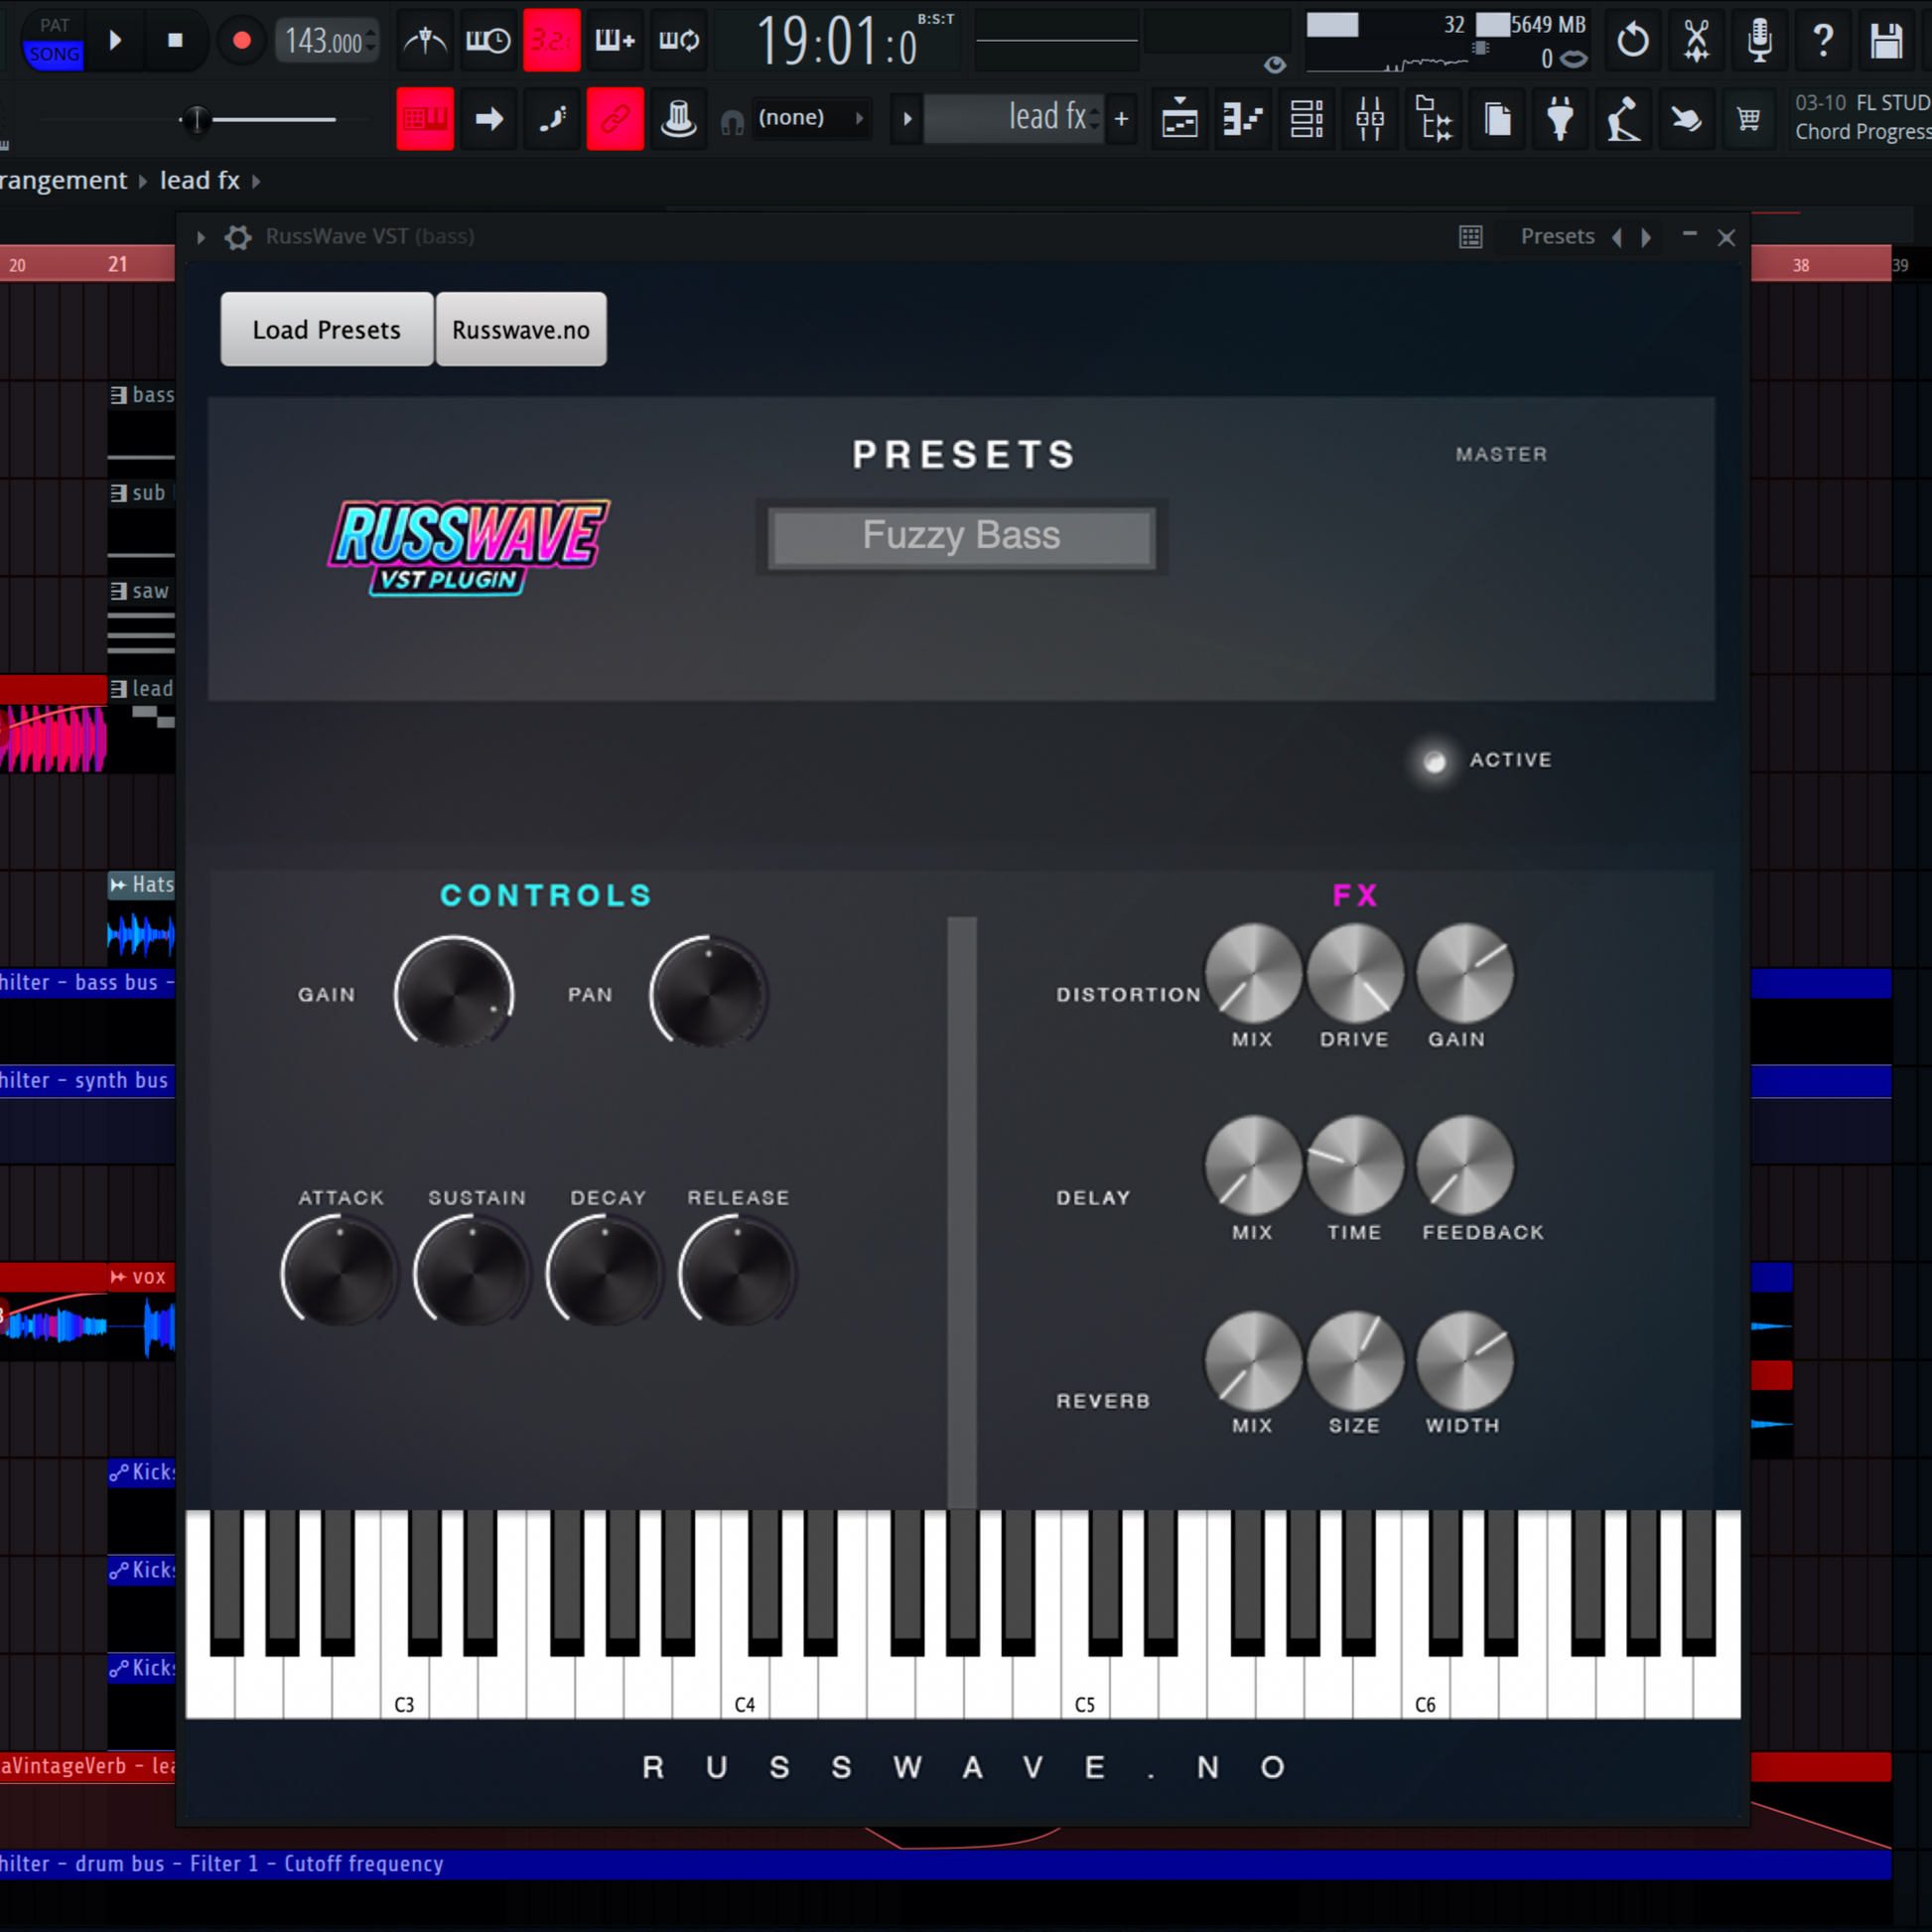1932x1932 pixels.
Task: Open the Mixer view icon
Action: click(x=1370, y=119)
